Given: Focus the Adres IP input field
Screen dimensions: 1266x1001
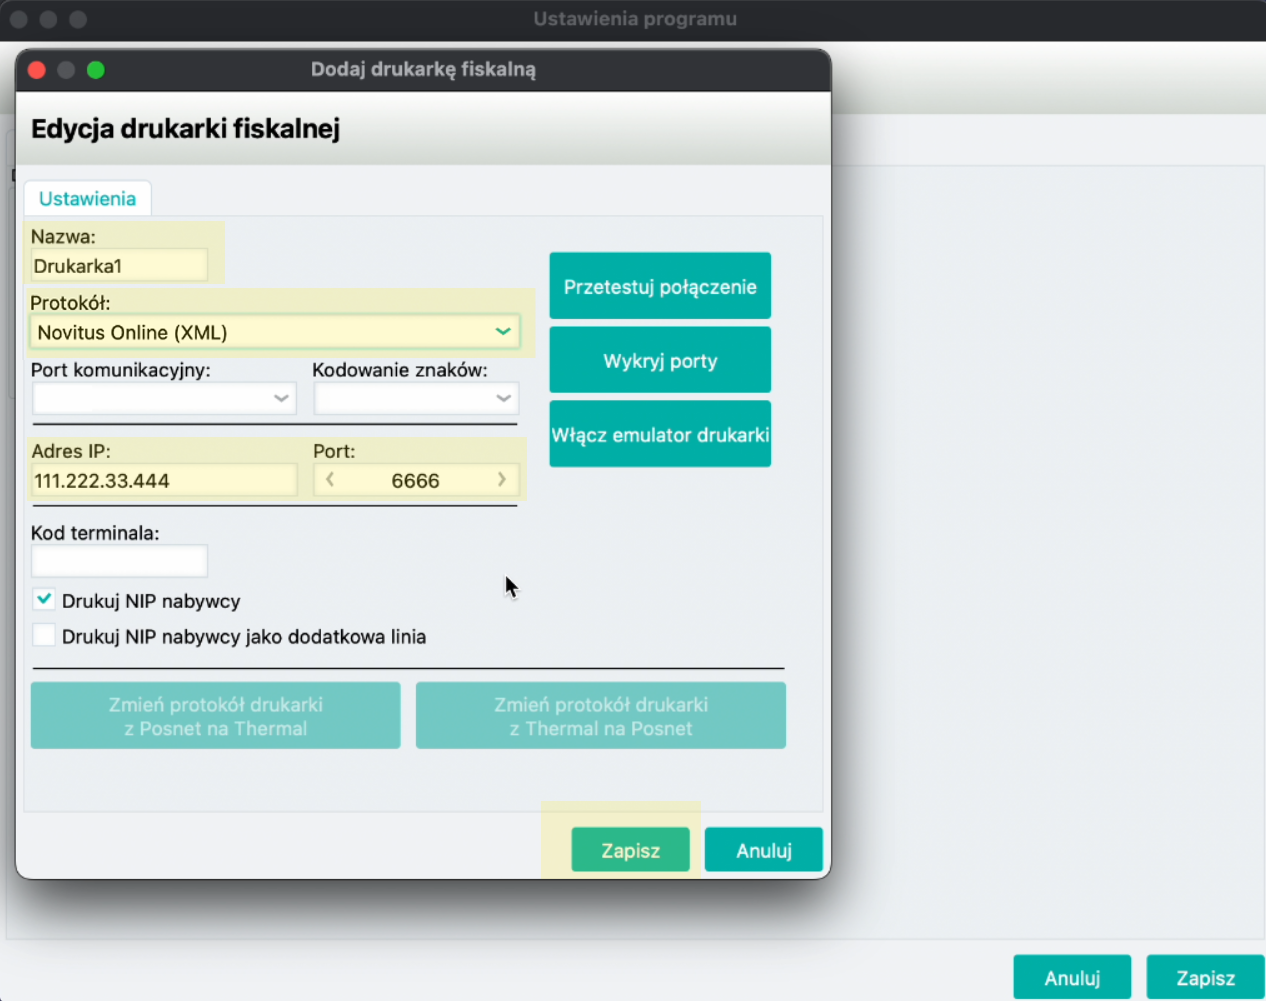Looking at the screenshot, I should tap(164, 480).
